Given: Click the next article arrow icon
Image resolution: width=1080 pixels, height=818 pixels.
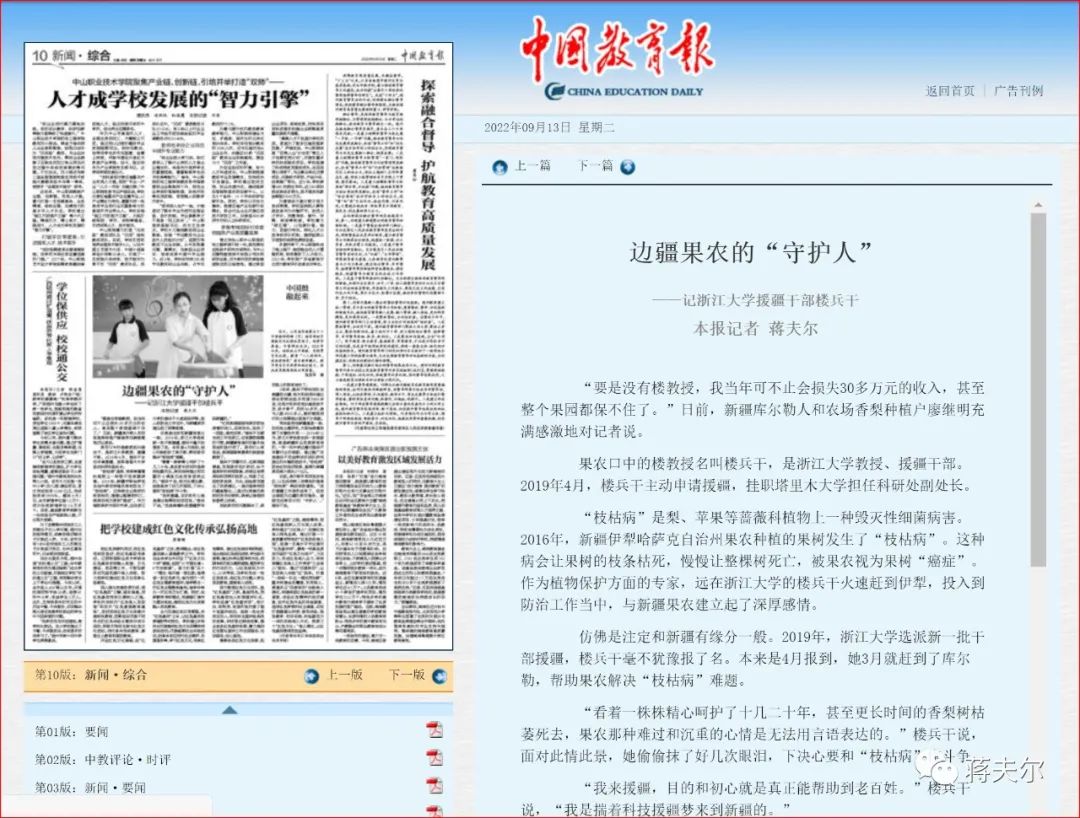Looking at the screenshot, I should click(627, 167).
